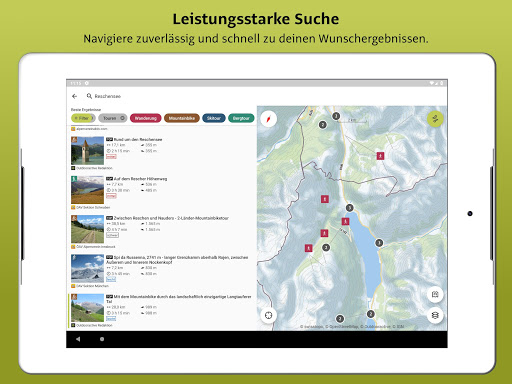Viewport: 512px width, 384px height.
Task: Click the submerged church tower thumbnail
Action: click(x=87, y=150)
